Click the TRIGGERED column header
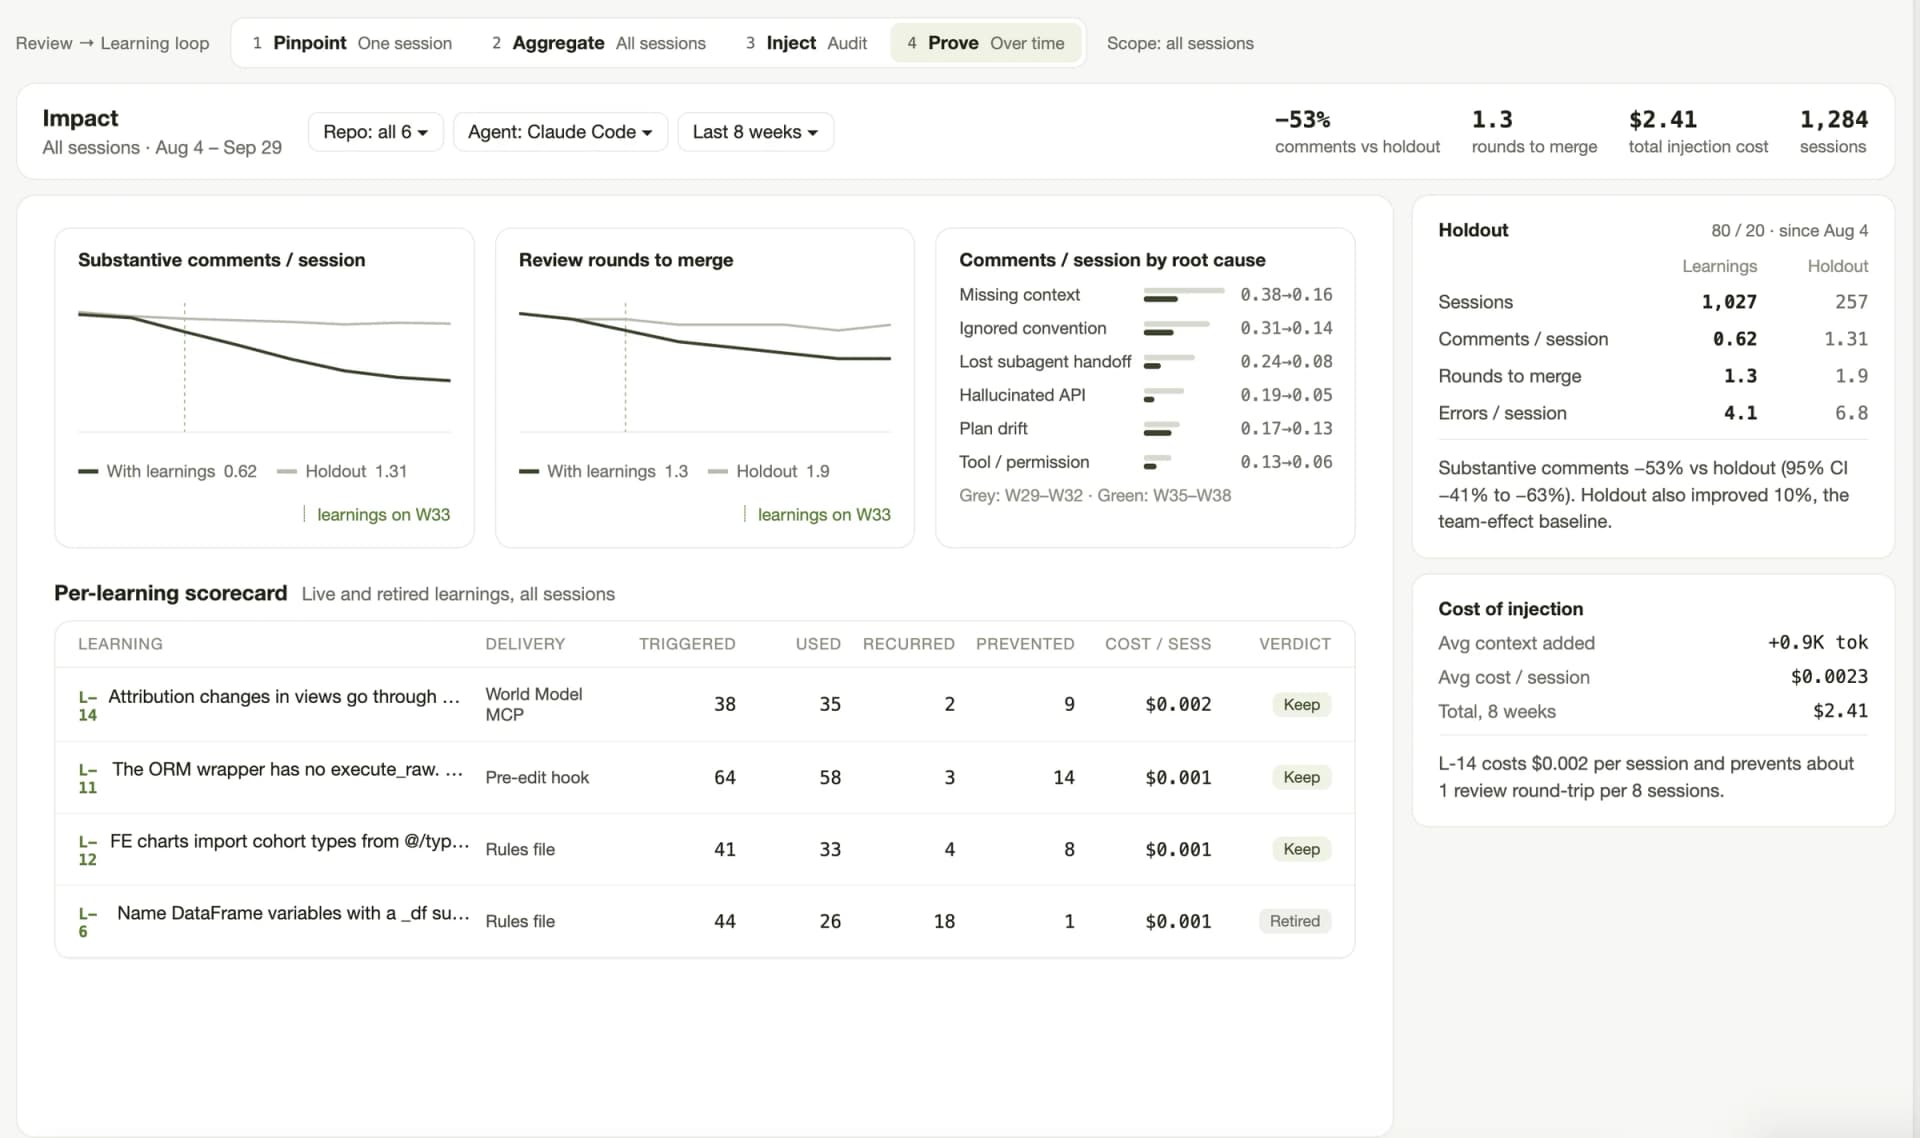Viewport: 1920px width, 1138px height. pyautogui.click(x=687, y=644)
